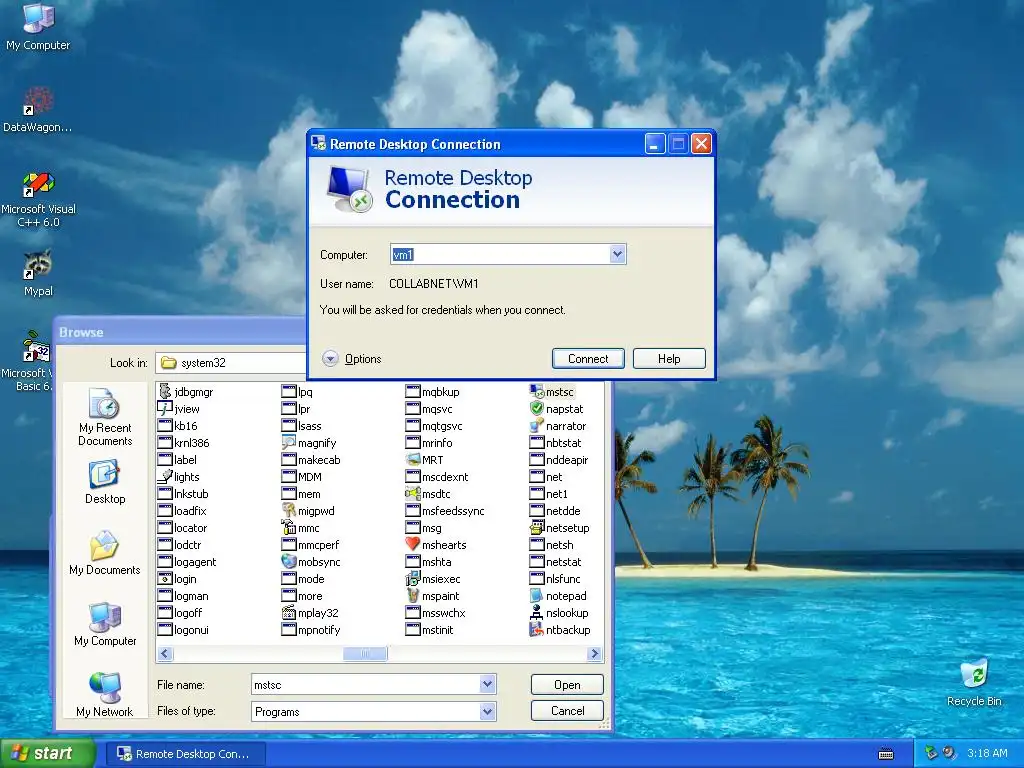This screenshot has height=768, width=1024.
Task: Select the magnify file
Action: click(x=309, y=443)
